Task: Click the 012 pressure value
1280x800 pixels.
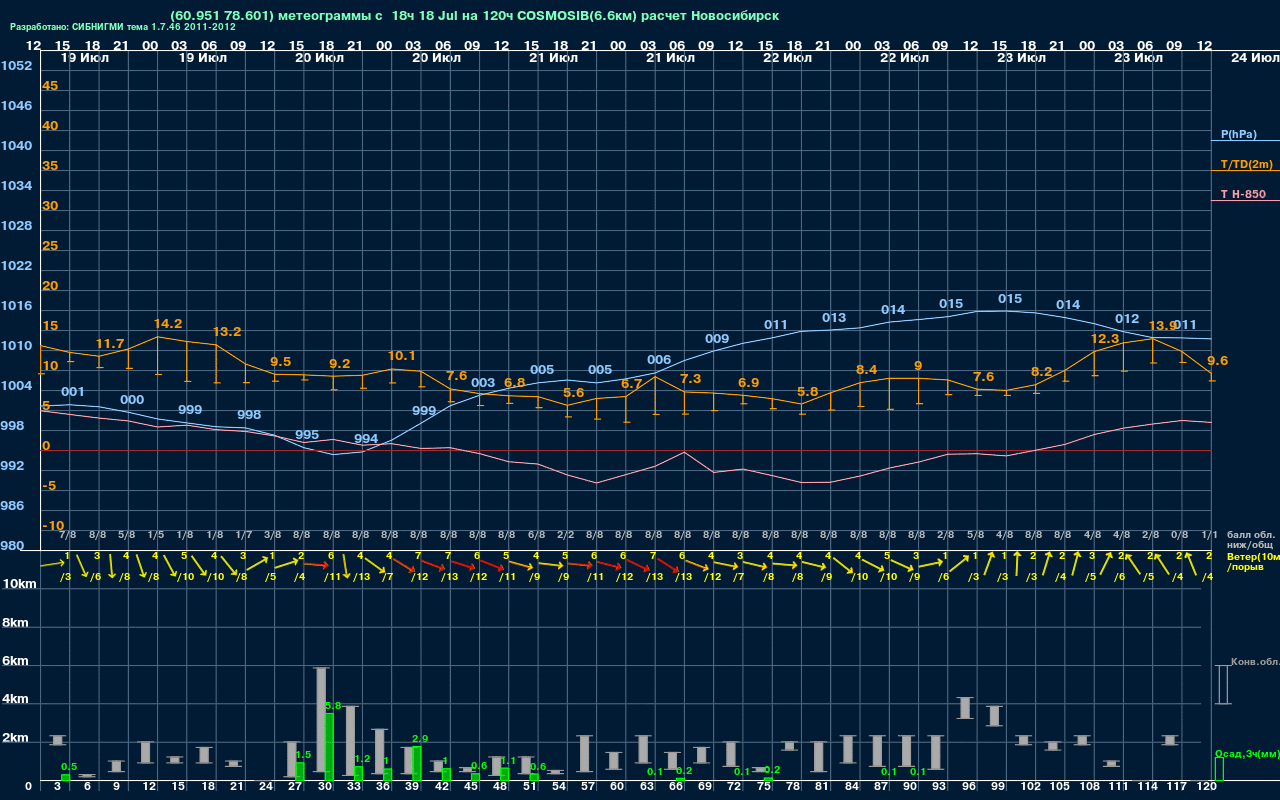Action: click(x=1127, y=319)
